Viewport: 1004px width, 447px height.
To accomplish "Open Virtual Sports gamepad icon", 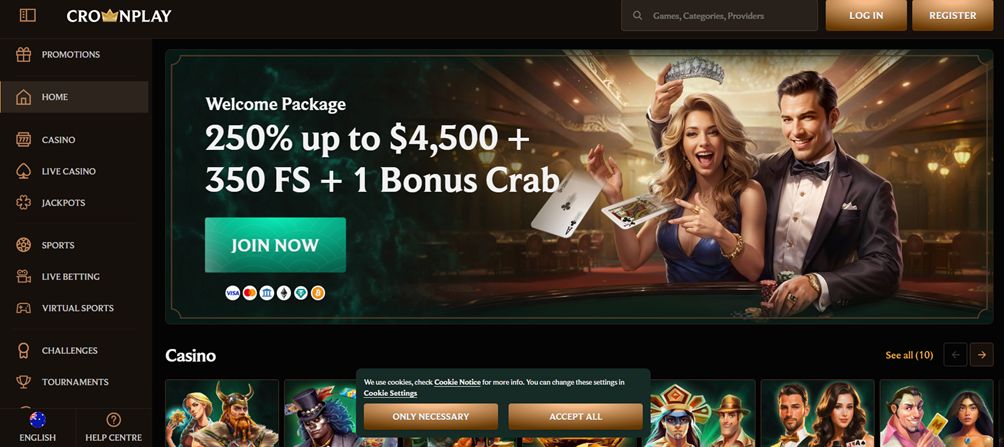I will pos(24,308).
